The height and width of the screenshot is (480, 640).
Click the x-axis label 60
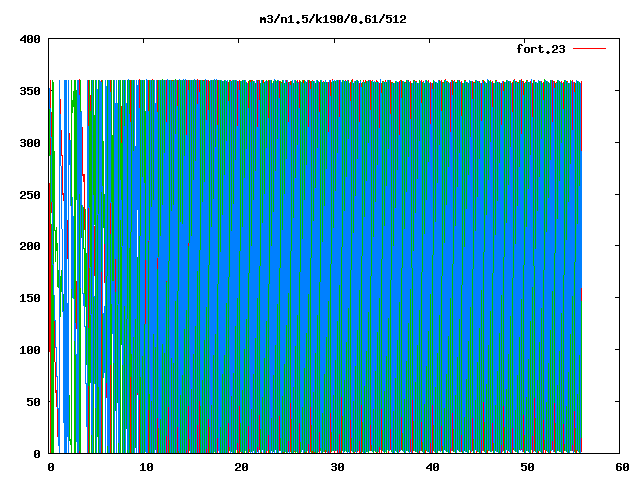coord(623,467)
